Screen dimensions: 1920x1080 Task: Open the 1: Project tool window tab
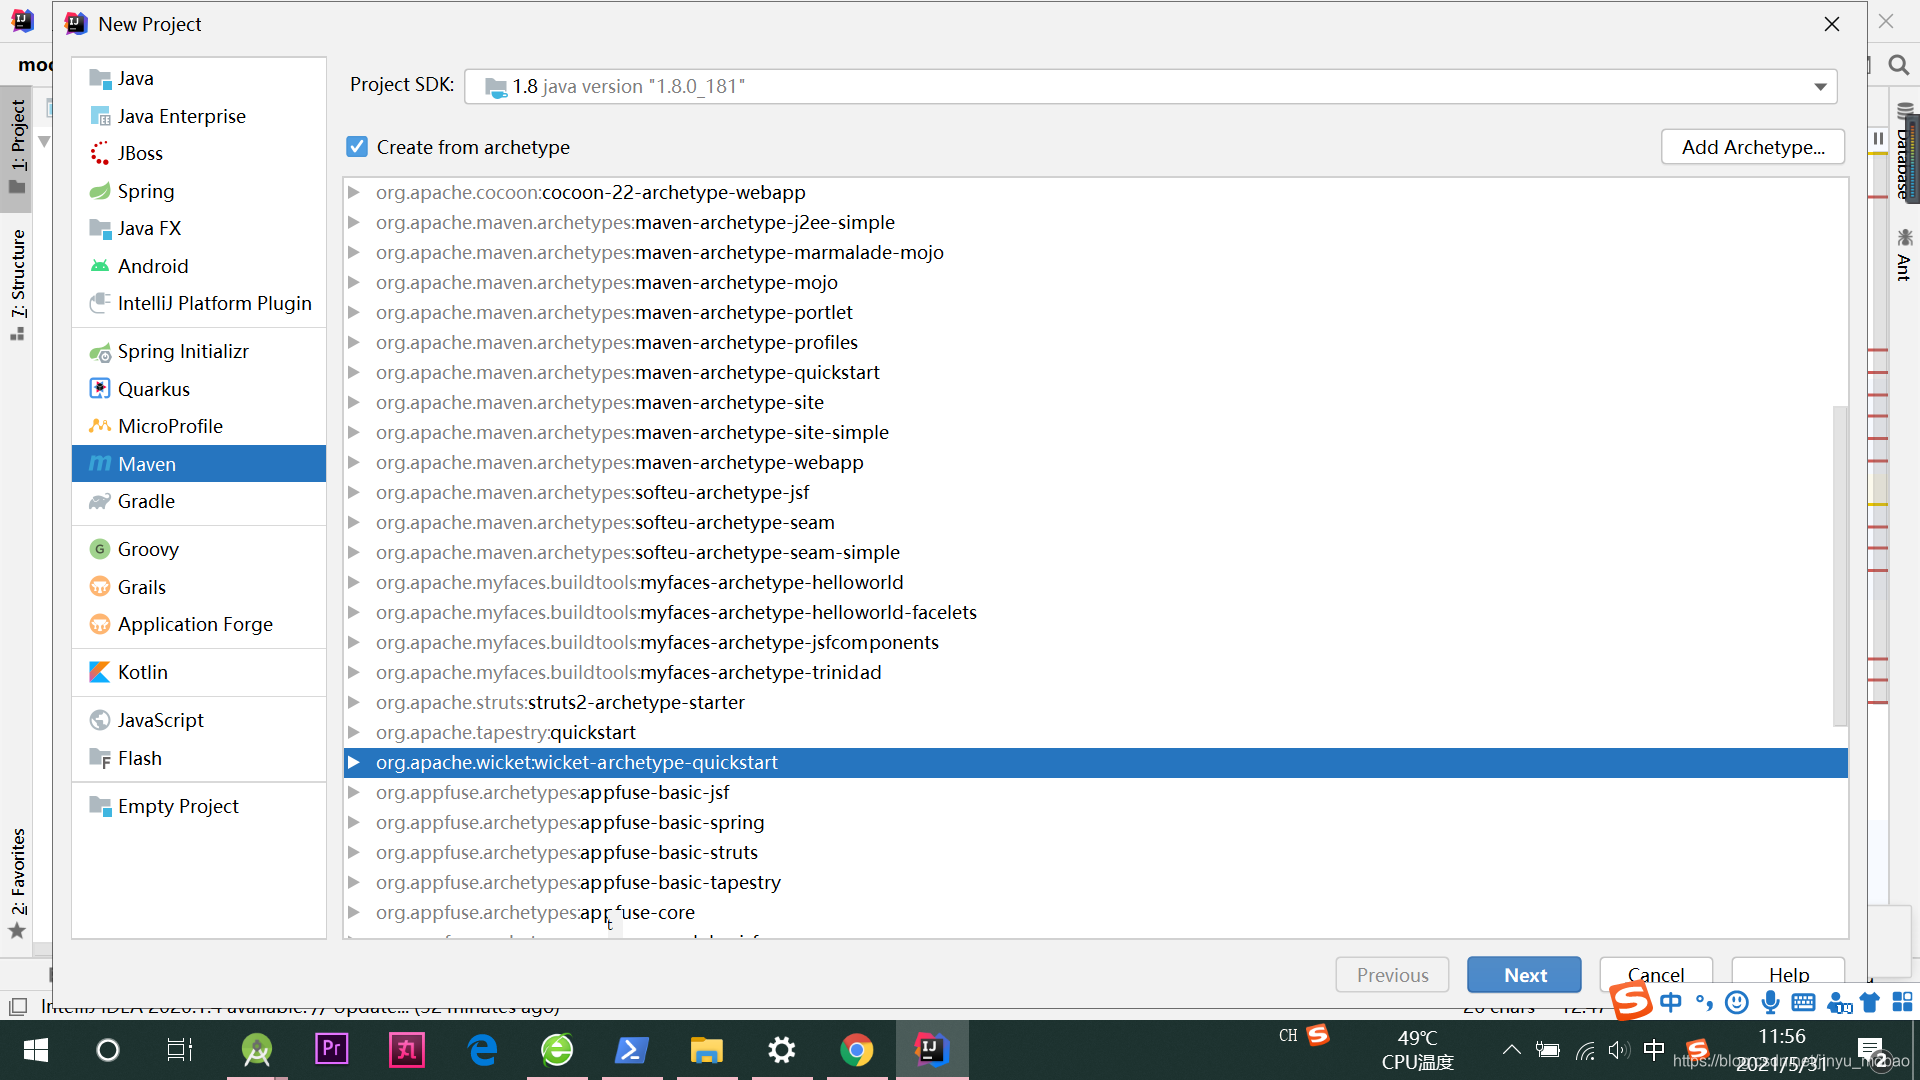[17, 148]
